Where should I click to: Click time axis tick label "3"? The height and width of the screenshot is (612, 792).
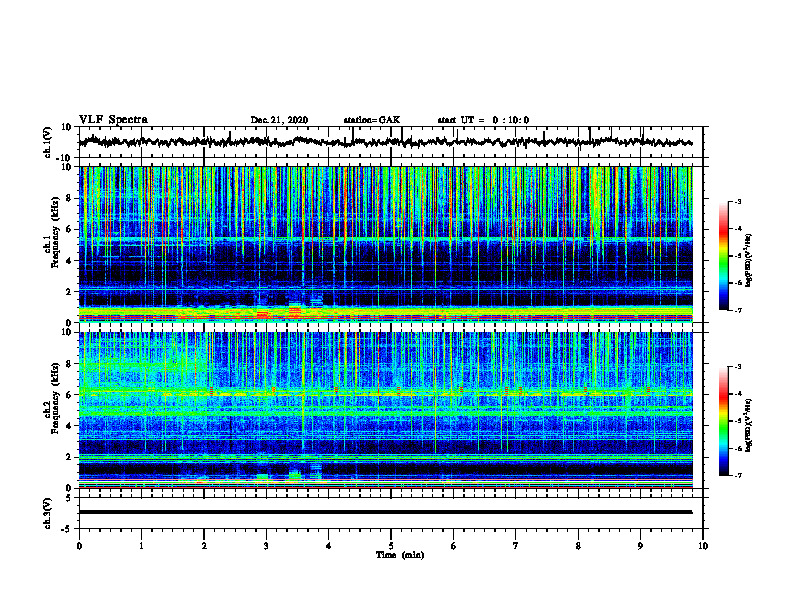(266, 546)
